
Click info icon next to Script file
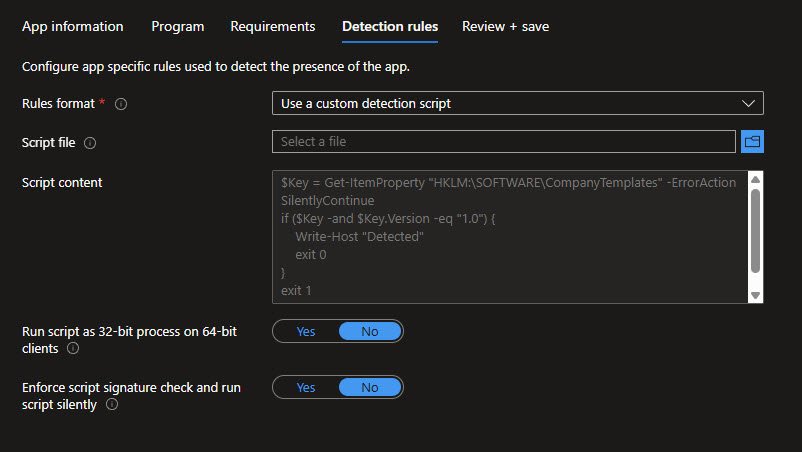[x=90, y=143]
